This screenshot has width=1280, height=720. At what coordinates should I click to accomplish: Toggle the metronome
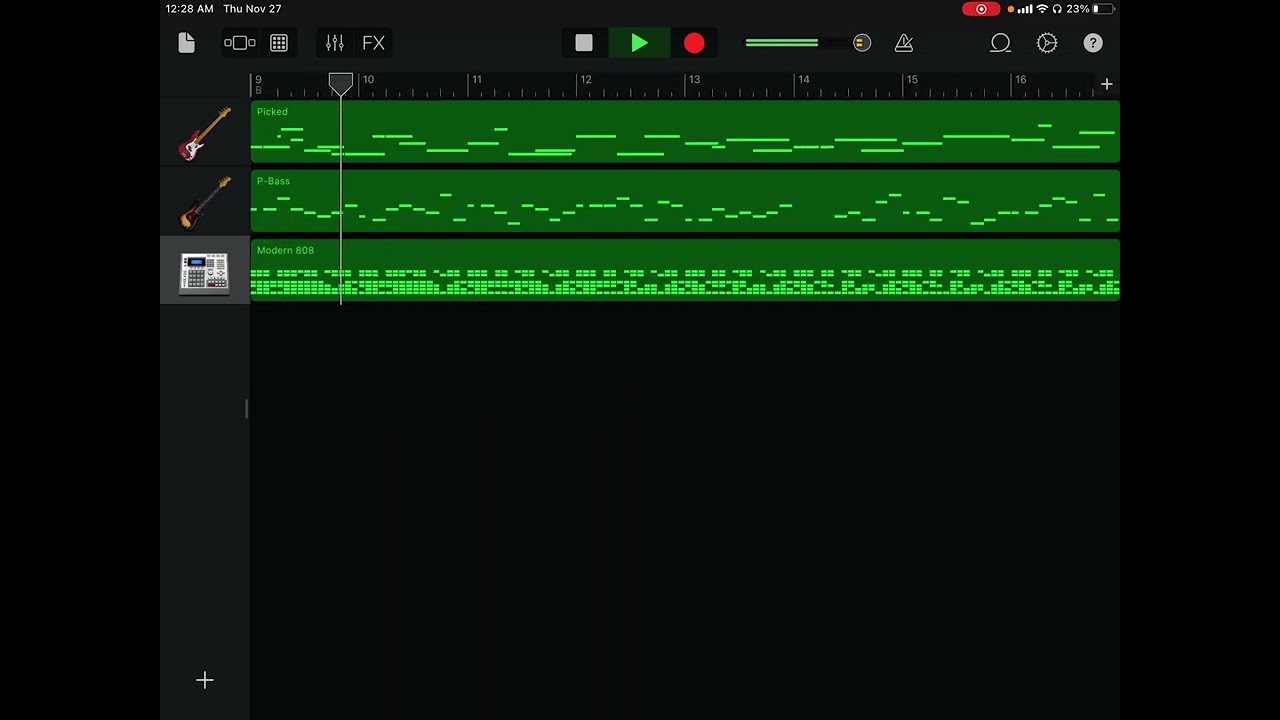[x=904, y=43]
